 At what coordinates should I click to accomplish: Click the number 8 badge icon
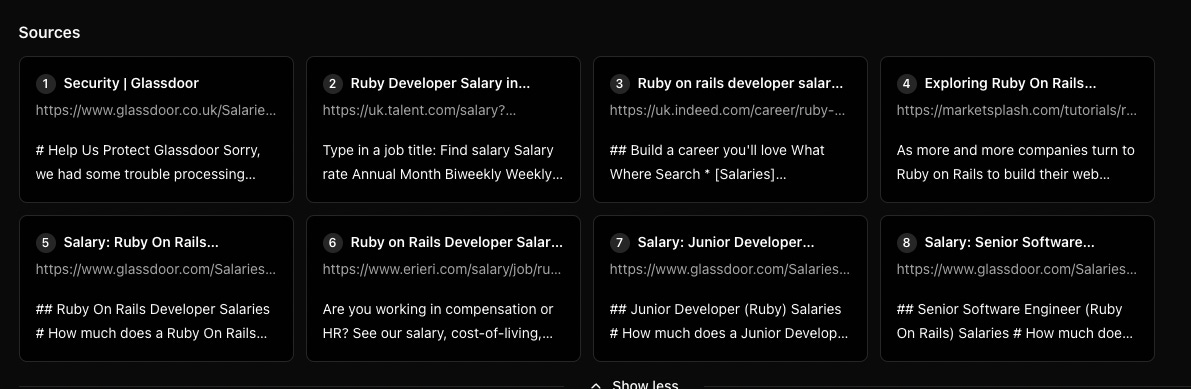906,243
